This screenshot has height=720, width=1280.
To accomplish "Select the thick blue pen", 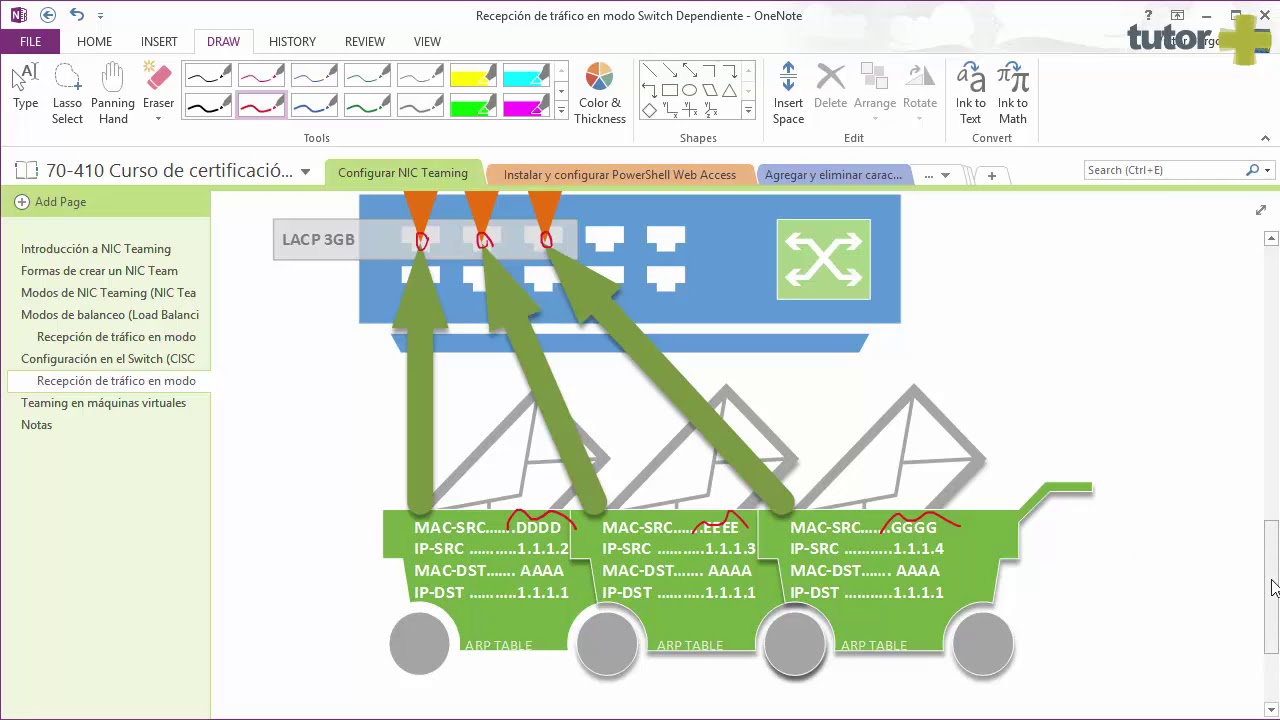I will [314, 105].
